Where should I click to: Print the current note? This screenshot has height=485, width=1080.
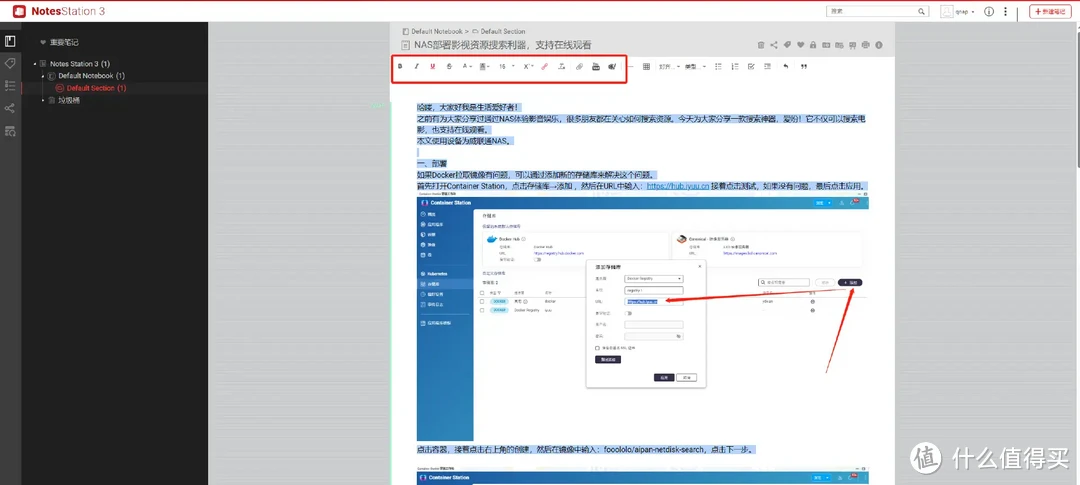pos(866,45)
